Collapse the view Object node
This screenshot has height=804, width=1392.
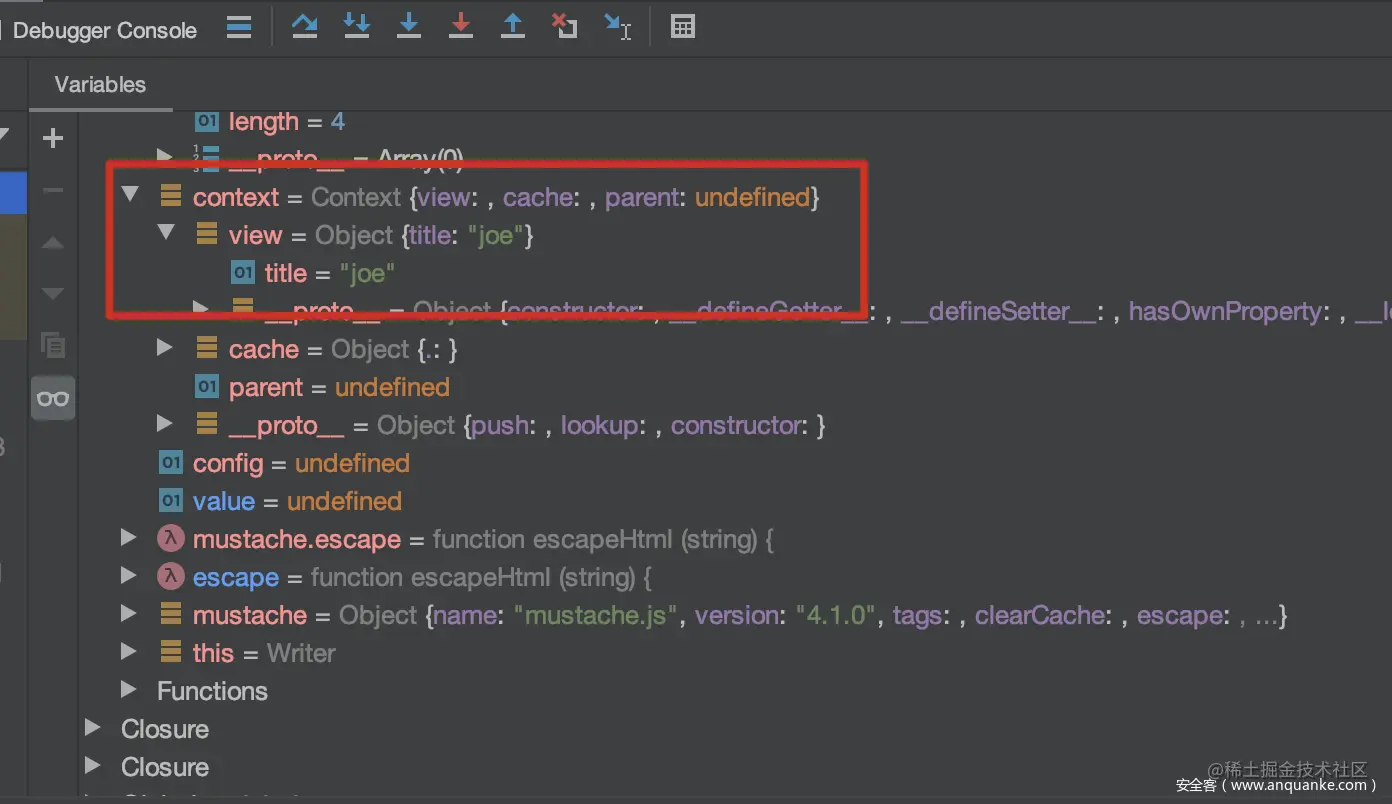(x=166, y=233)
